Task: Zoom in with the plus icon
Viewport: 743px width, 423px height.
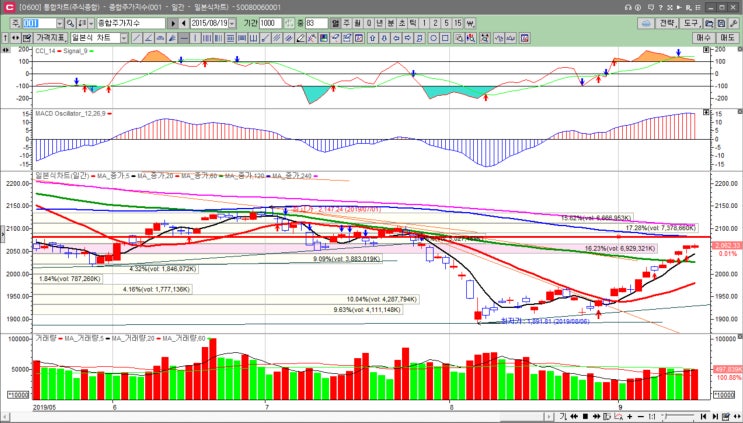Action: coord(629,416)
